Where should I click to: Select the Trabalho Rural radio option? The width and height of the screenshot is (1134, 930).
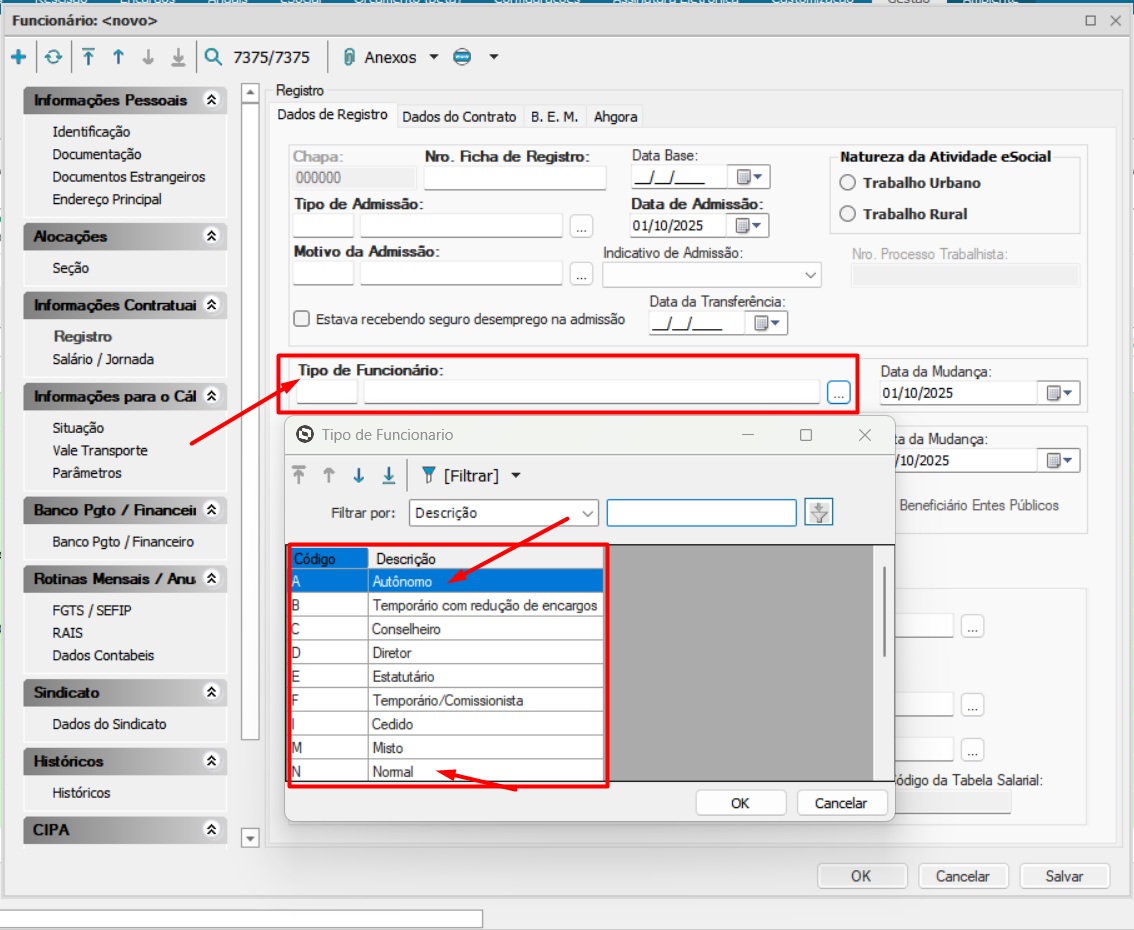pyautogui.click(x=848, y=213)
